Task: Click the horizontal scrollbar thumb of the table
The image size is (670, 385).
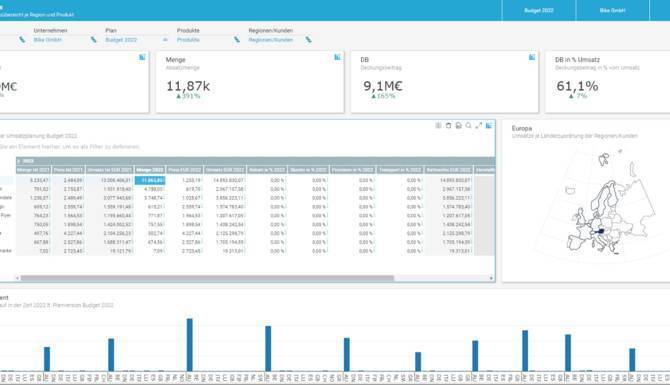Action: pos(207,278)
